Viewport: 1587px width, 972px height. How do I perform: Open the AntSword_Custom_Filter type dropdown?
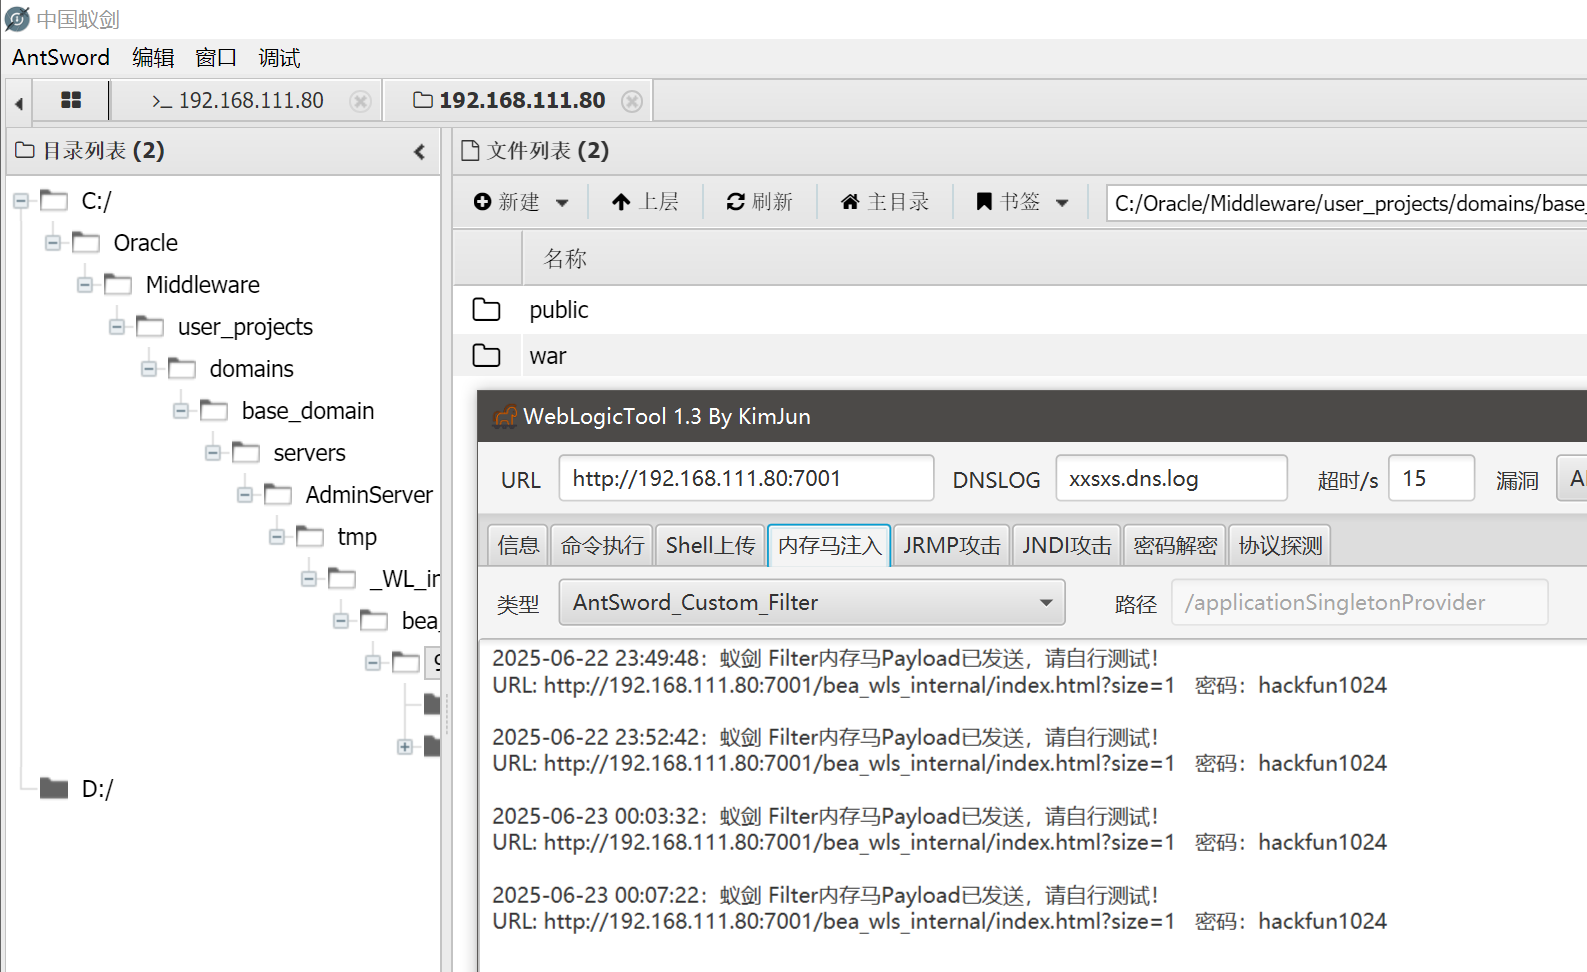pyautogui.click(x=812, y=602)
